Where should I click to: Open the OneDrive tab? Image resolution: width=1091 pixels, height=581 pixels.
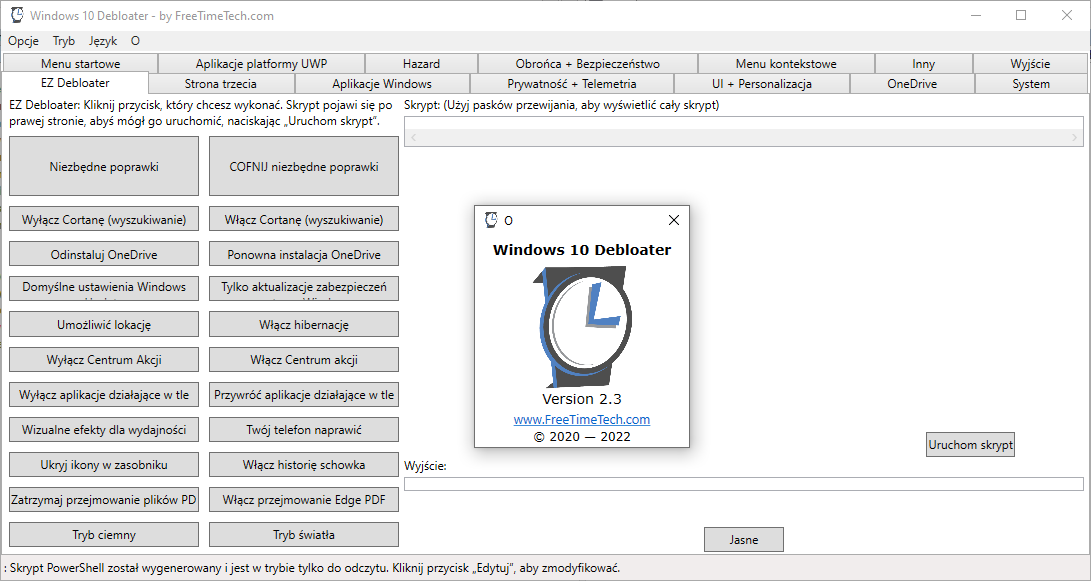[912, 83]
